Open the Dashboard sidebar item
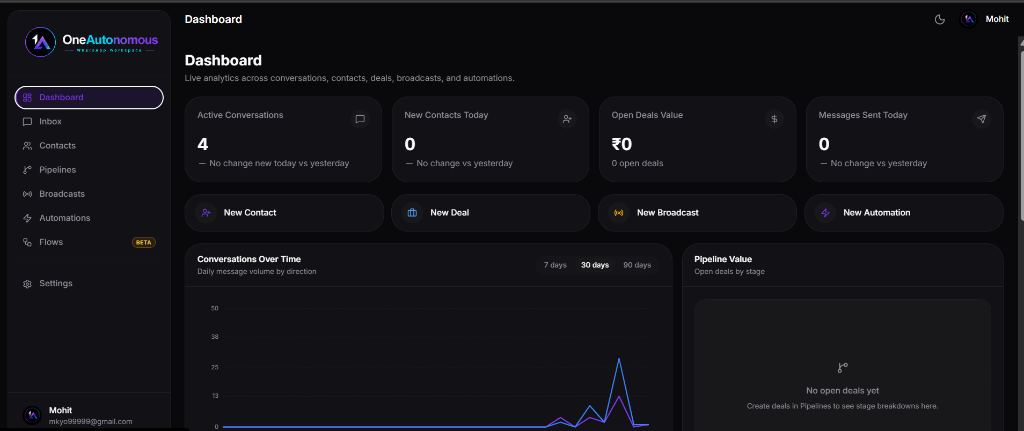Screen dimensions: 1024x431 pos(89,97)
